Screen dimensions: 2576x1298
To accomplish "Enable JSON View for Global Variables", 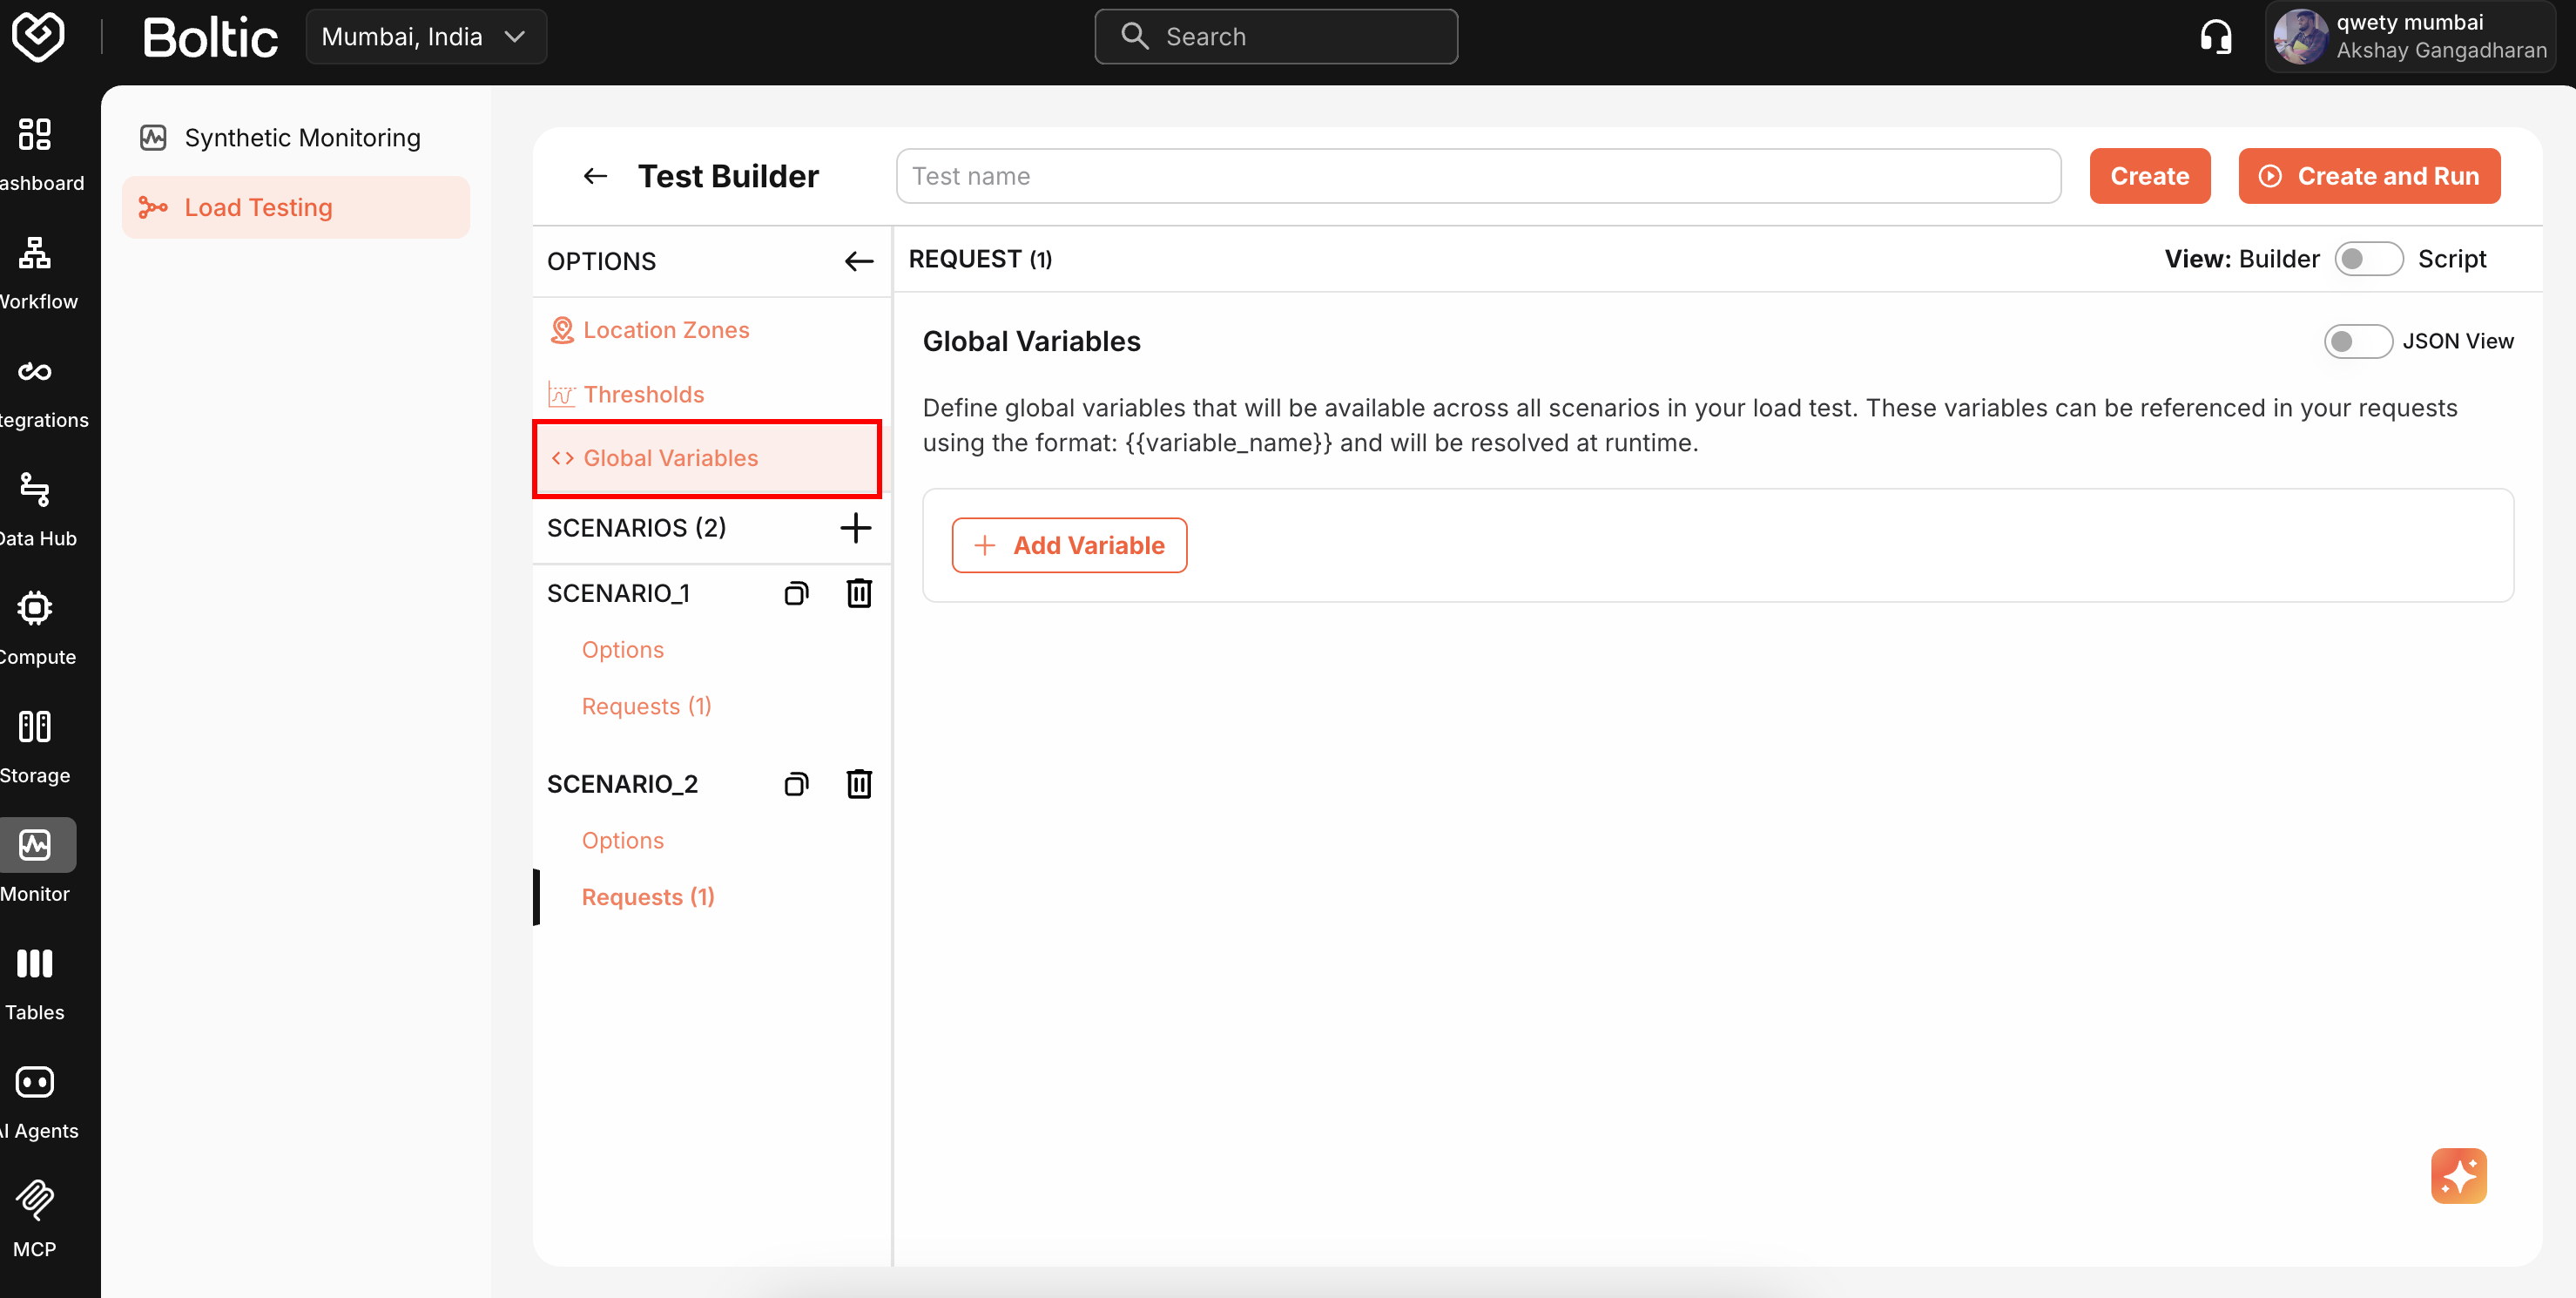I will (x=2357, y=340).
